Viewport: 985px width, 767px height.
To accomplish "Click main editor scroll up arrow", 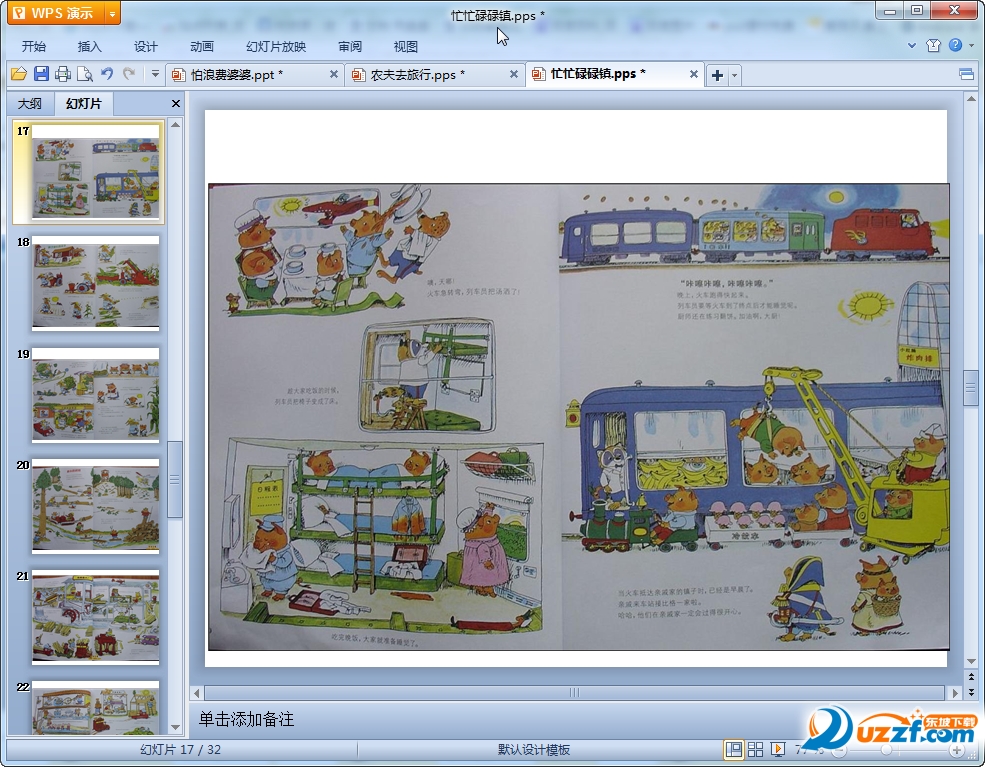I will pyautogui.click(x=971, y=99).
